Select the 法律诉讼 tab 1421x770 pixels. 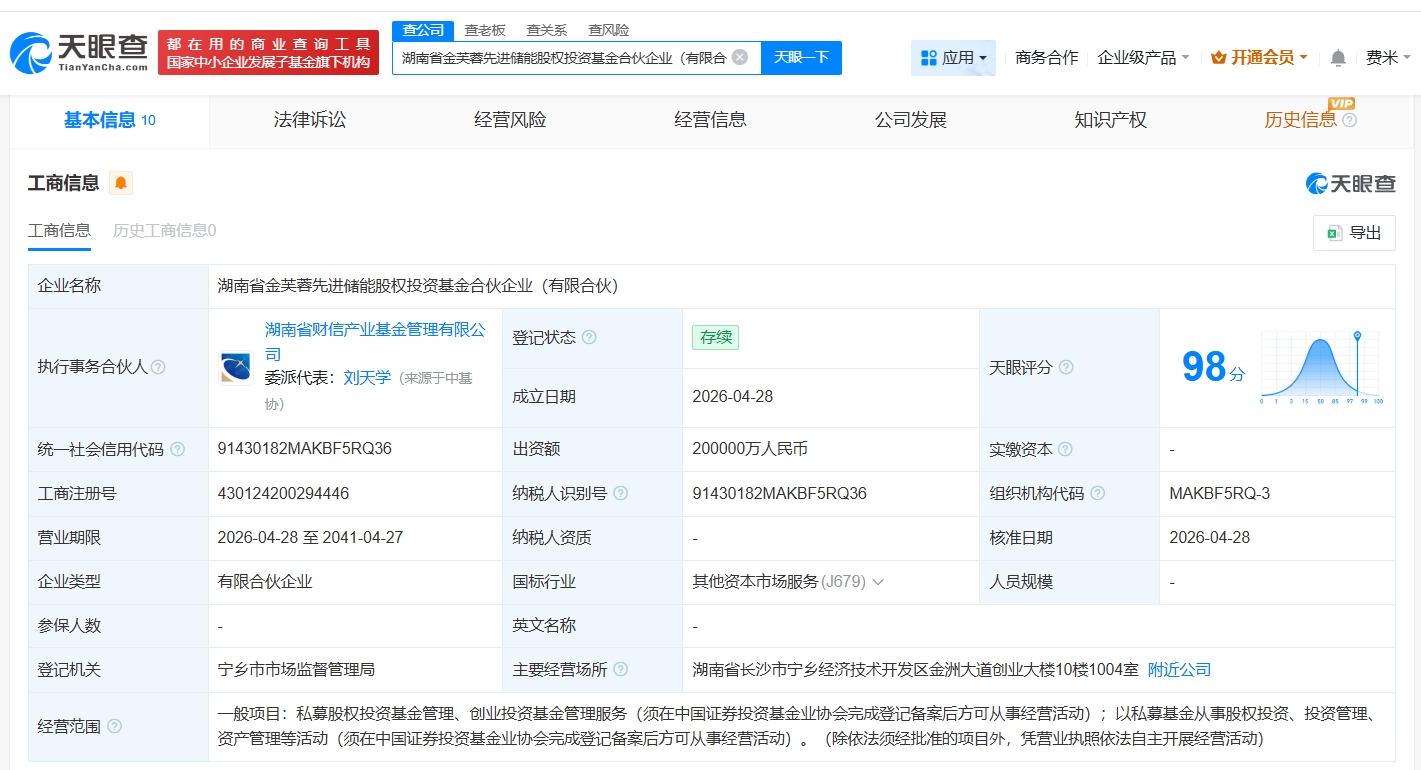click(x=310, y=120)
